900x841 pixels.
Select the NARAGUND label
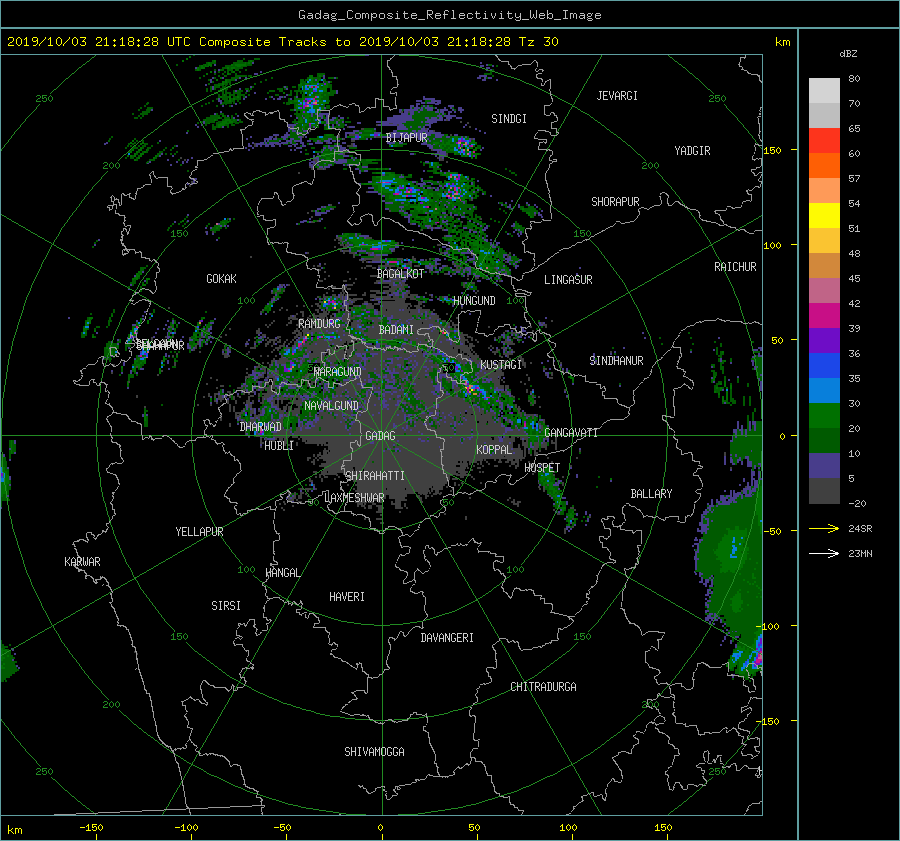338,372
